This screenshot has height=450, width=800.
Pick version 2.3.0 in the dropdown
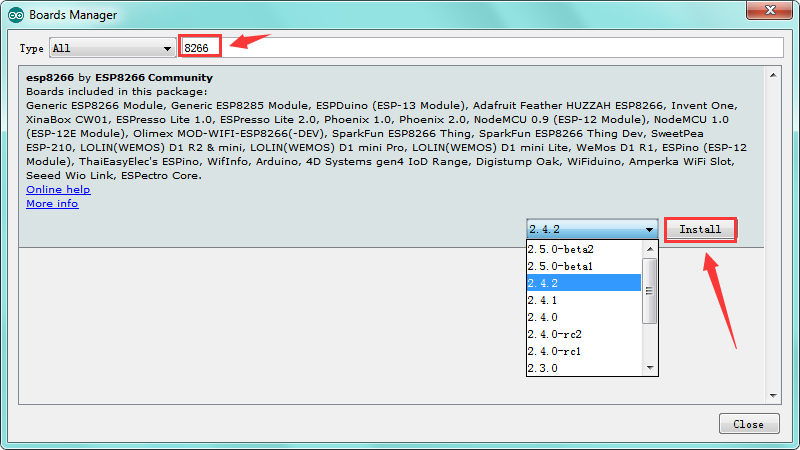click(x=584, y=368)
